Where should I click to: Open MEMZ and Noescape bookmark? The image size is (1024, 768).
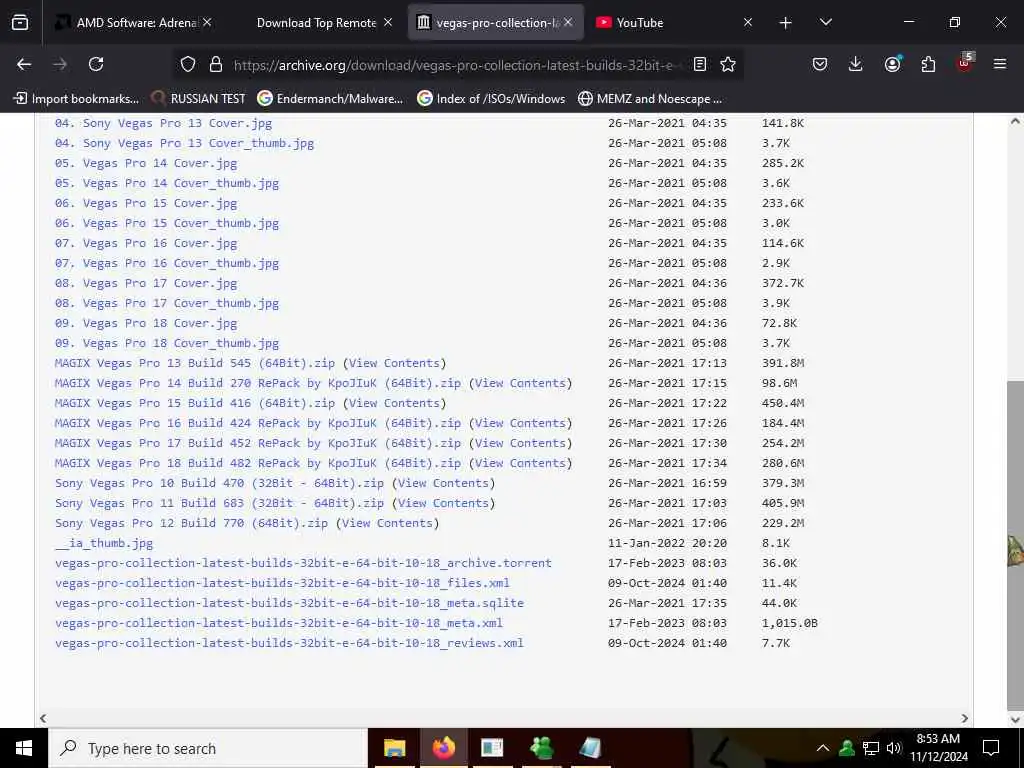coord(650,99)
